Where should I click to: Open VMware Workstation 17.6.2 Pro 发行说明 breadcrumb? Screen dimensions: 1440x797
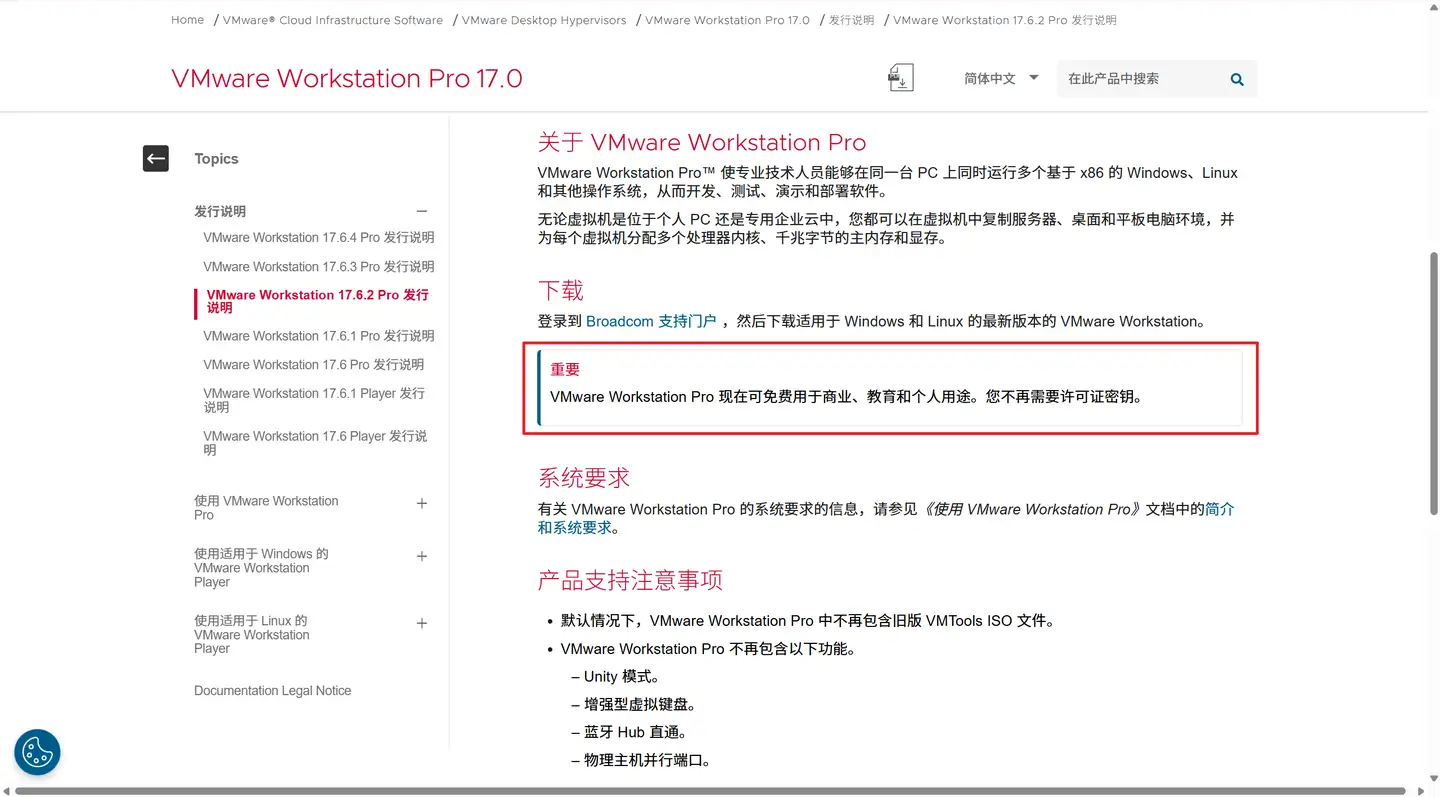pyautogui.click(x=1005, y=20)
